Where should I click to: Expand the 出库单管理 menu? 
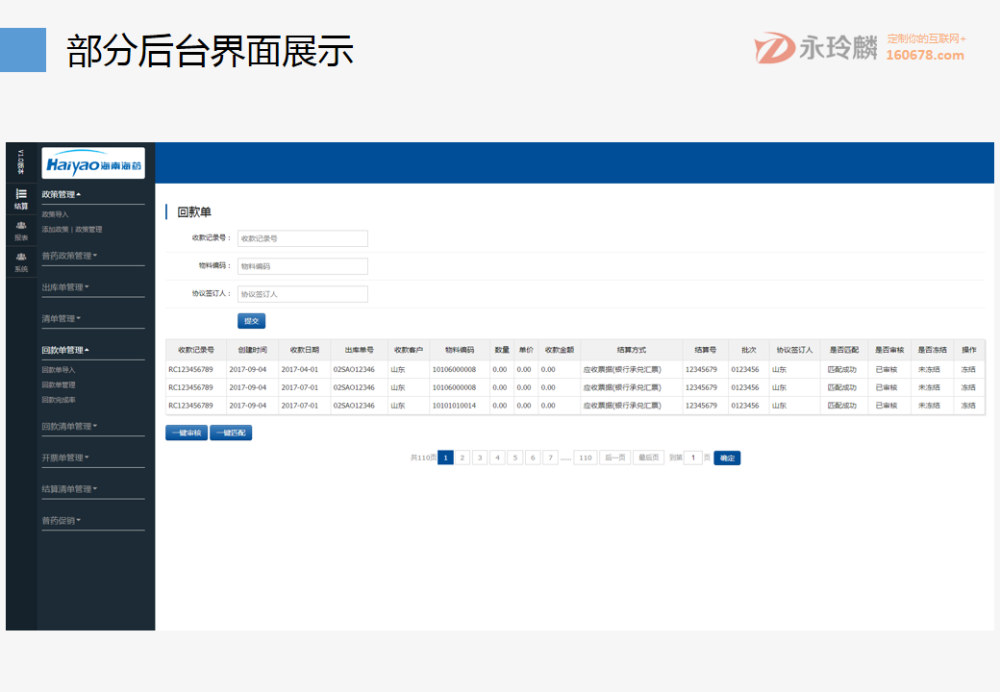tap(63, 288)
